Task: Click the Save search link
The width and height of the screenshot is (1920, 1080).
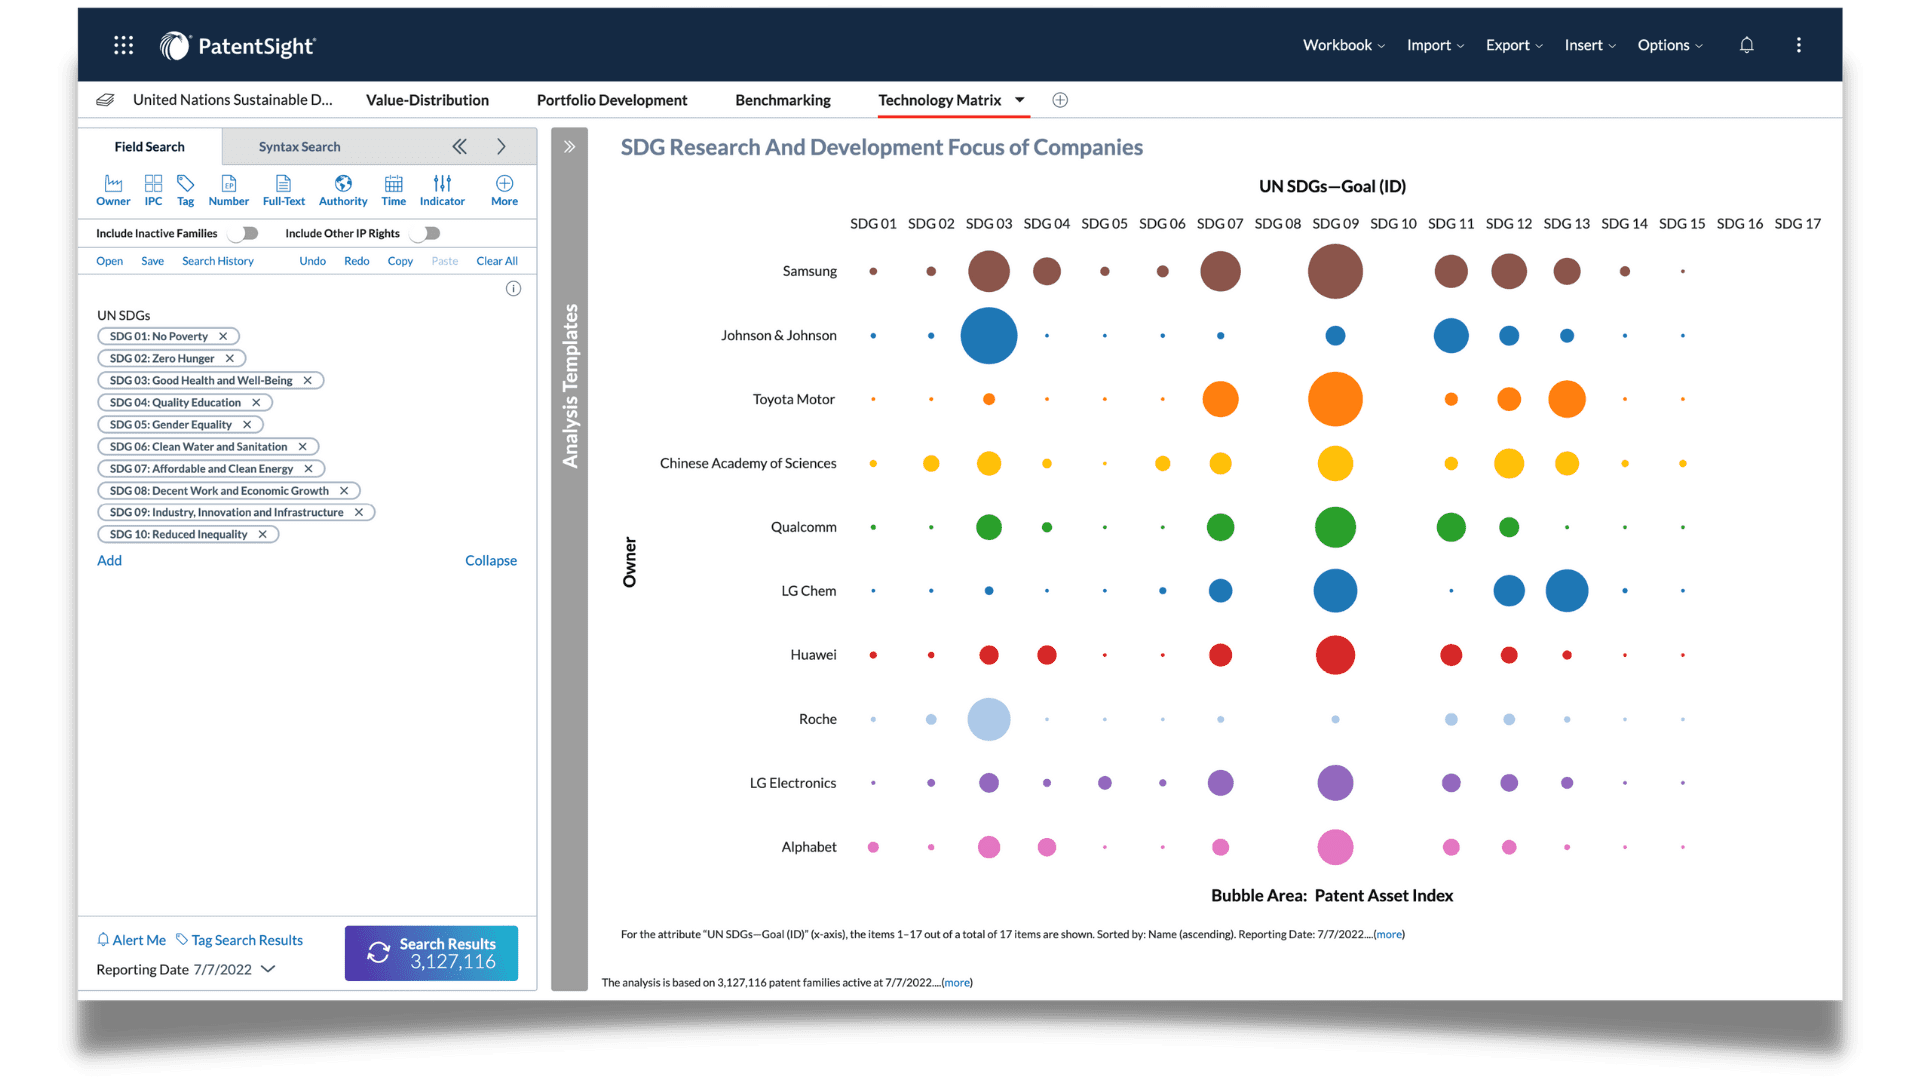Action: click(152, 262)
